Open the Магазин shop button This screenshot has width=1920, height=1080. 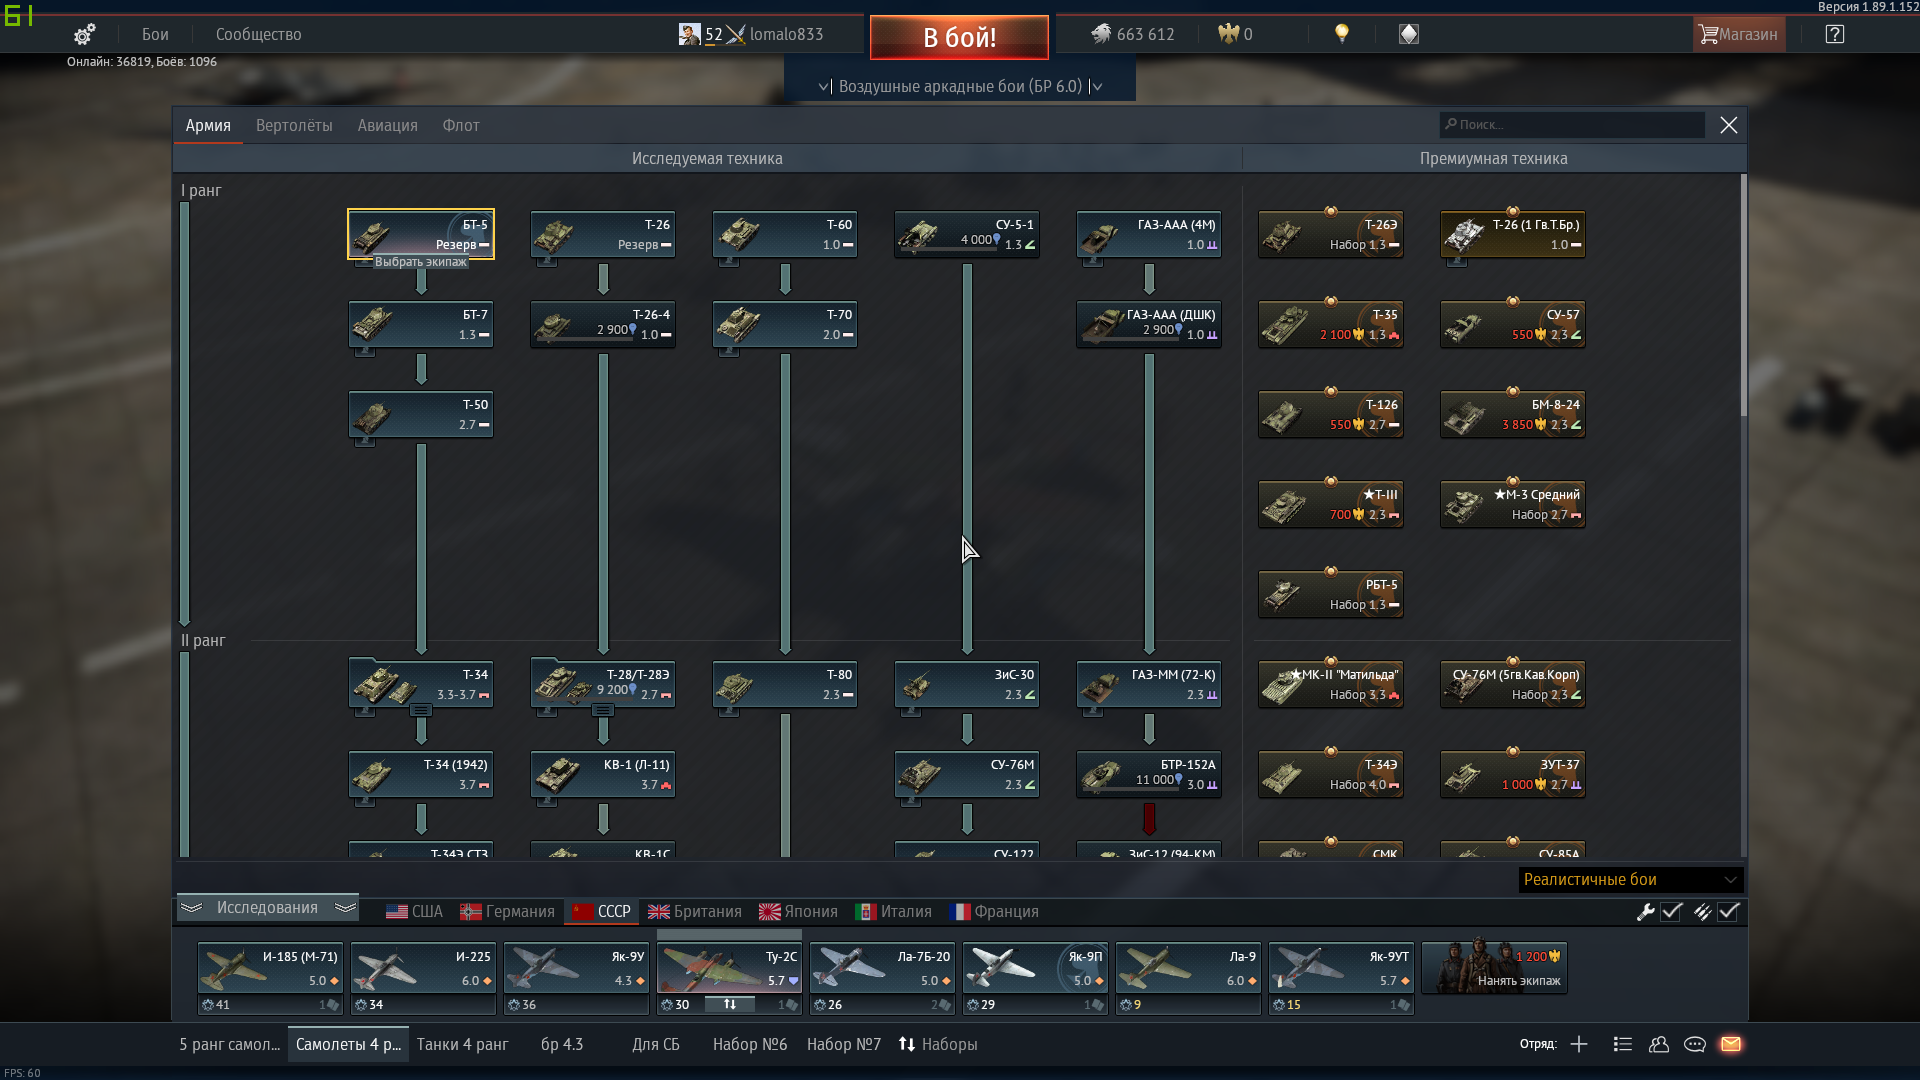pos(1739,34)
